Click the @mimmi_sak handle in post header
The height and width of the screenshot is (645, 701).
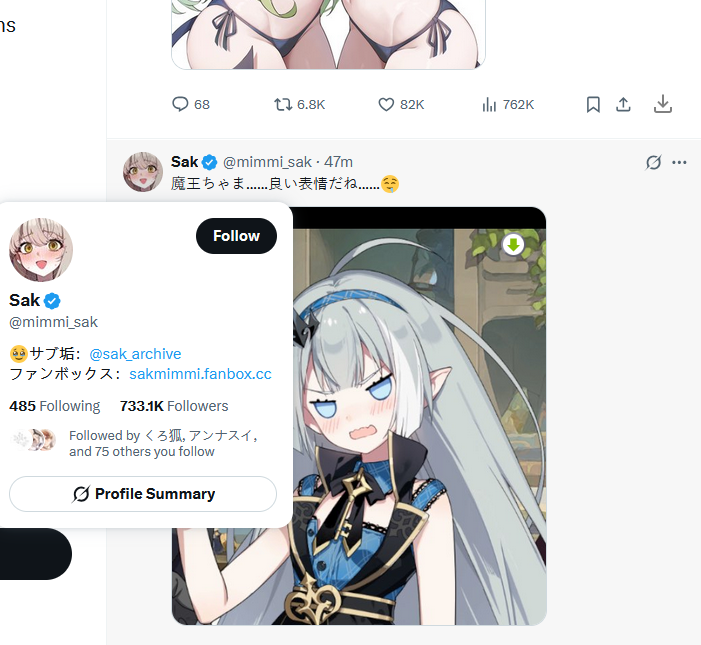pos(267,162)
